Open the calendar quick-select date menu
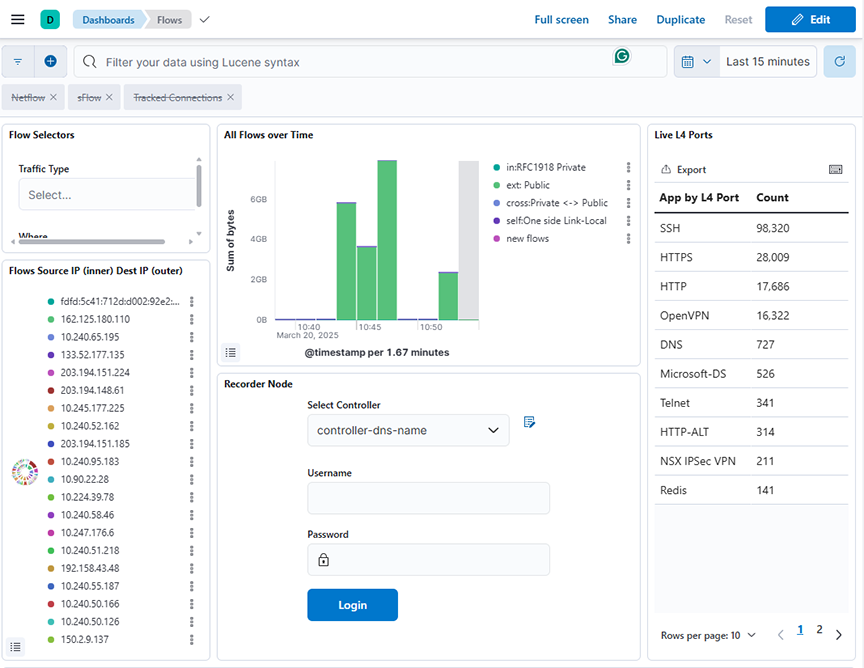This screenshot has width=864, height=668. (696, 62)
